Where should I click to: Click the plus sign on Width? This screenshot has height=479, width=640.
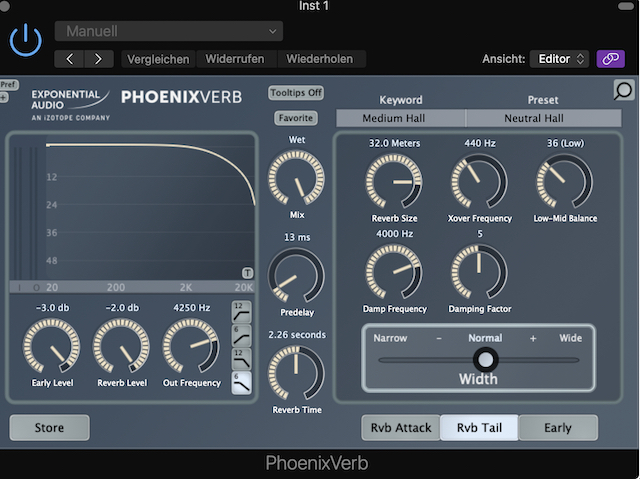coord(533,338)
